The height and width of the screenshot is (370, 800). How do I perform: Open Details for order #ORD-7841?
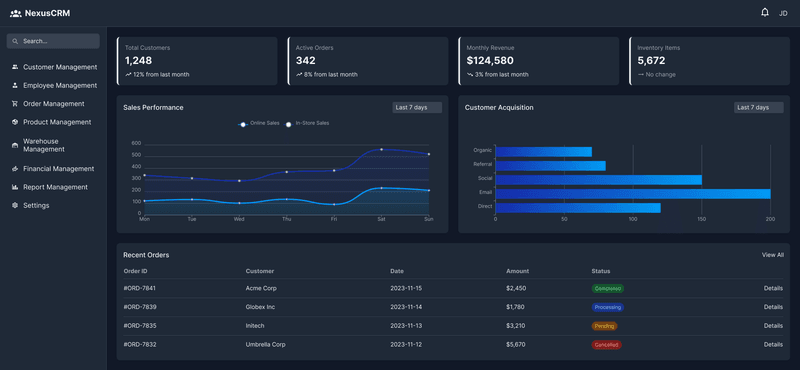(773, 288)
